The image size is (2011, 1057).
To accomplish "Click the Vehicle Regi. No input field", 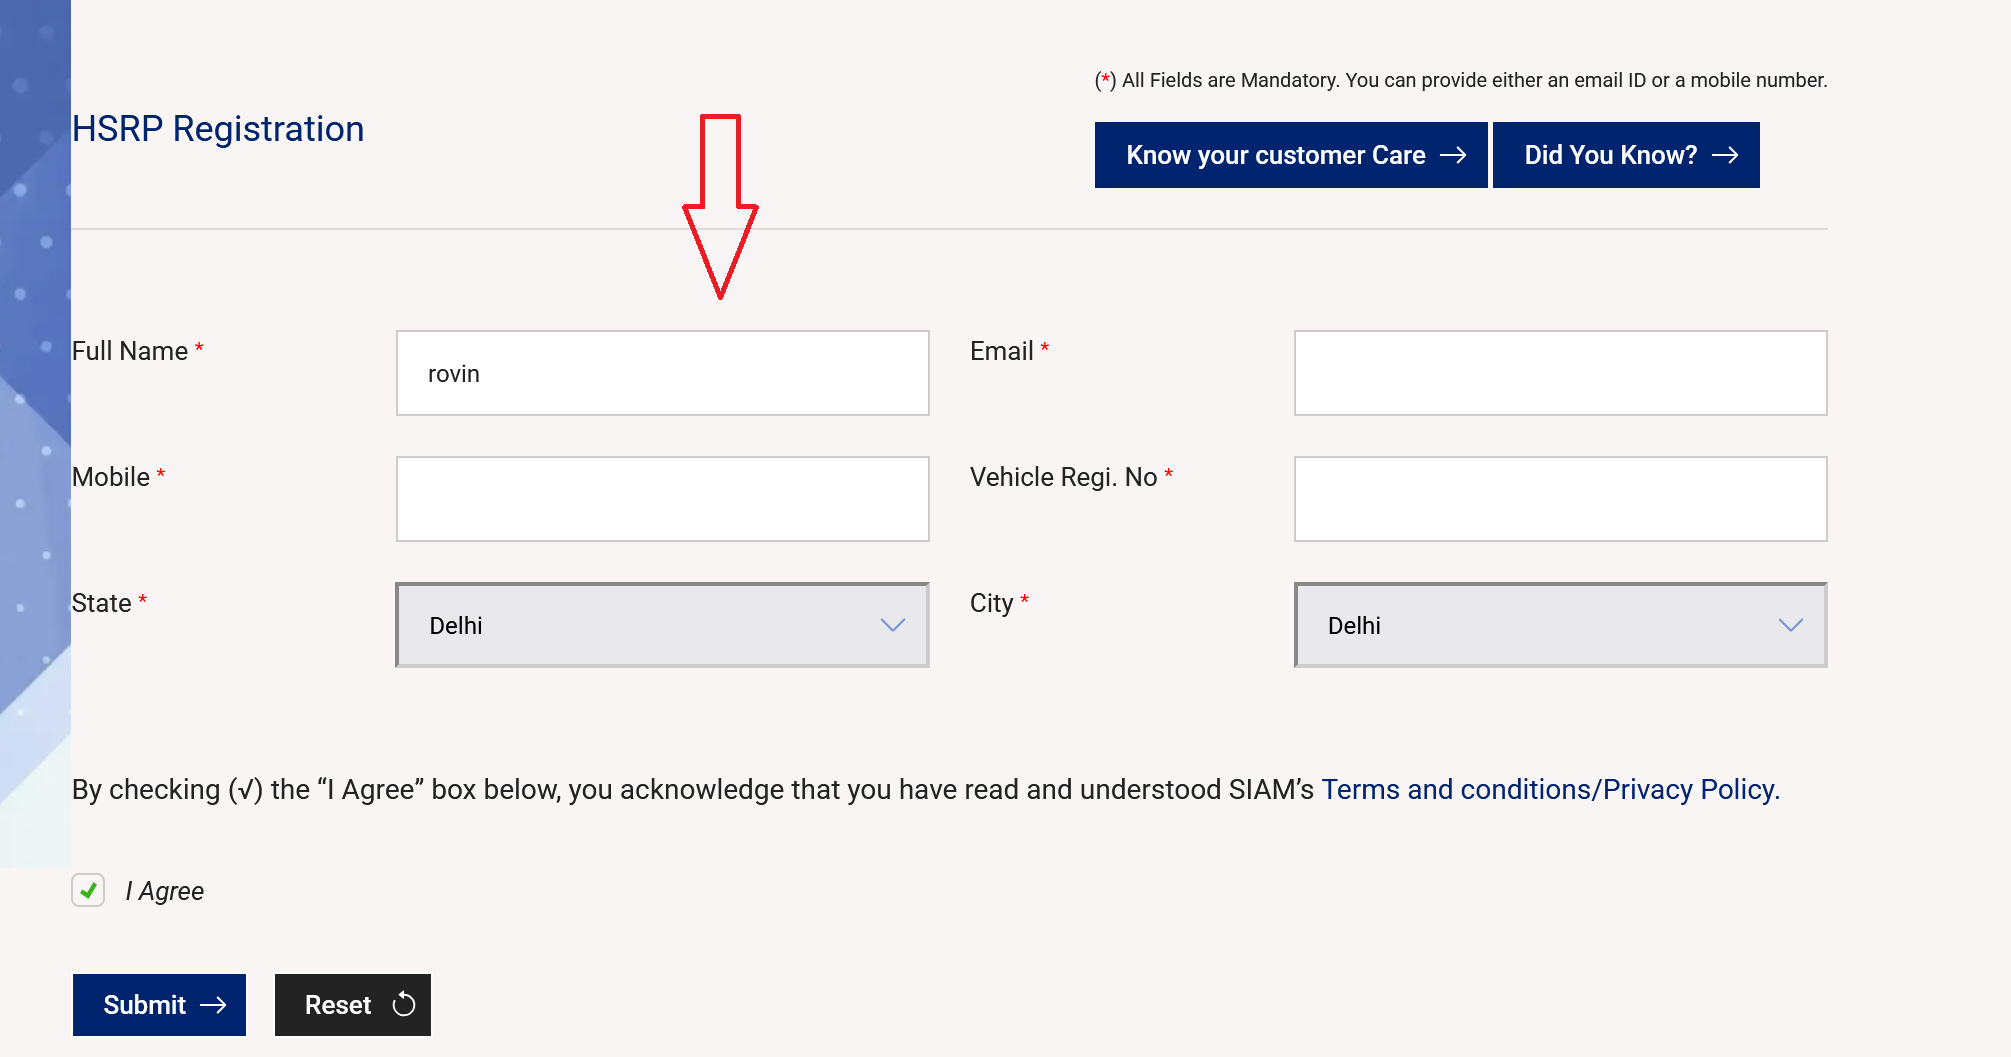I will click(1560, 499).
